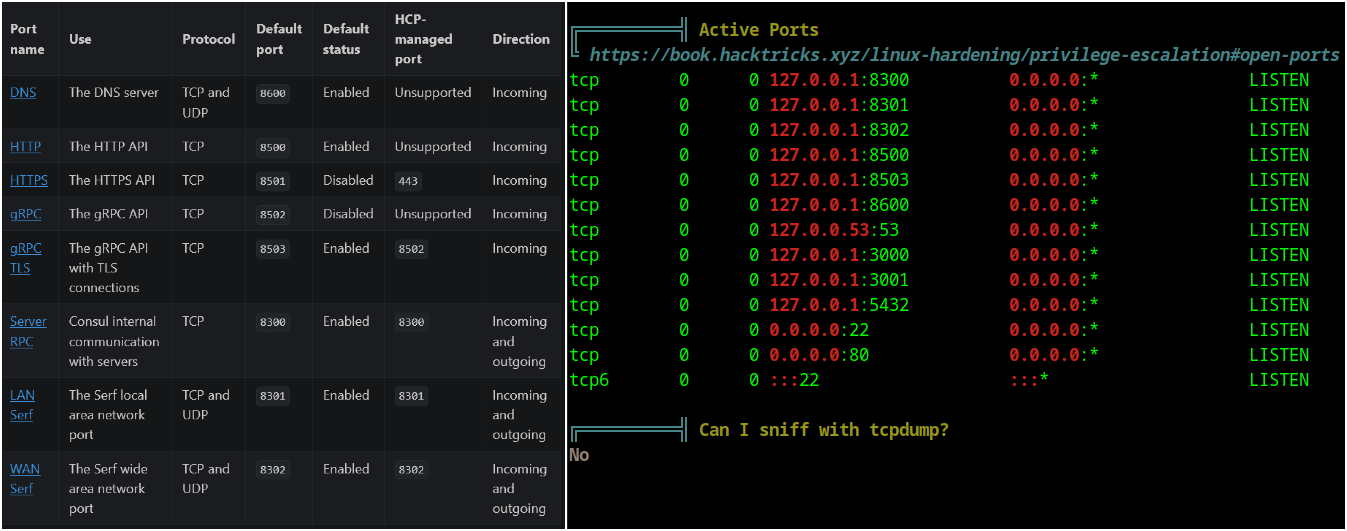1347x531 pixels.
Task: Click the Can I sniff with tcpdump heading
Action: point(824,430)
